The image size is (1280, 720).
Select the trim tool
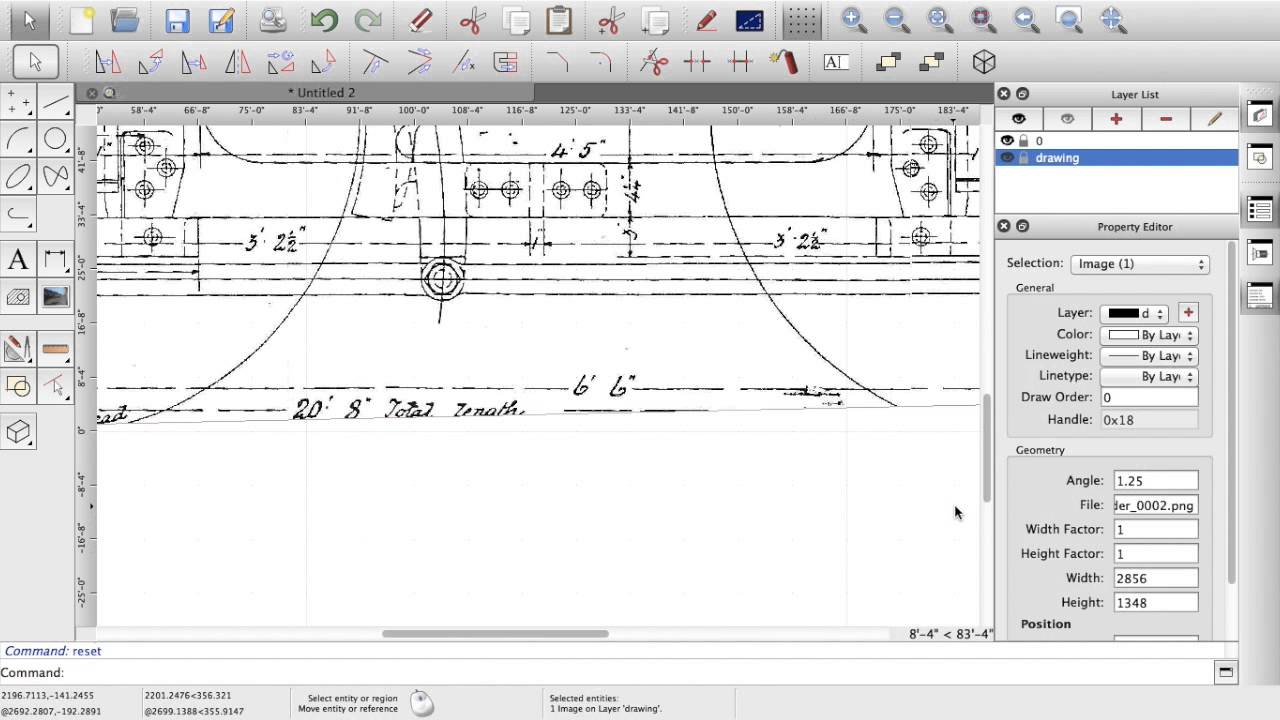tap(375, 62)
